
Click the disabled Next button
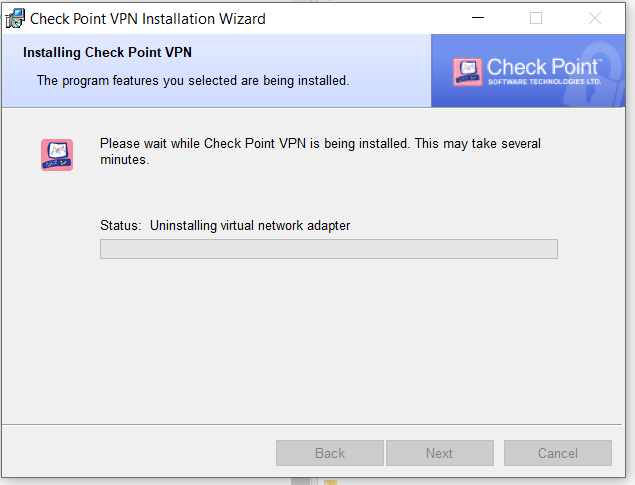pyautogui.click(x=439, y=453)
